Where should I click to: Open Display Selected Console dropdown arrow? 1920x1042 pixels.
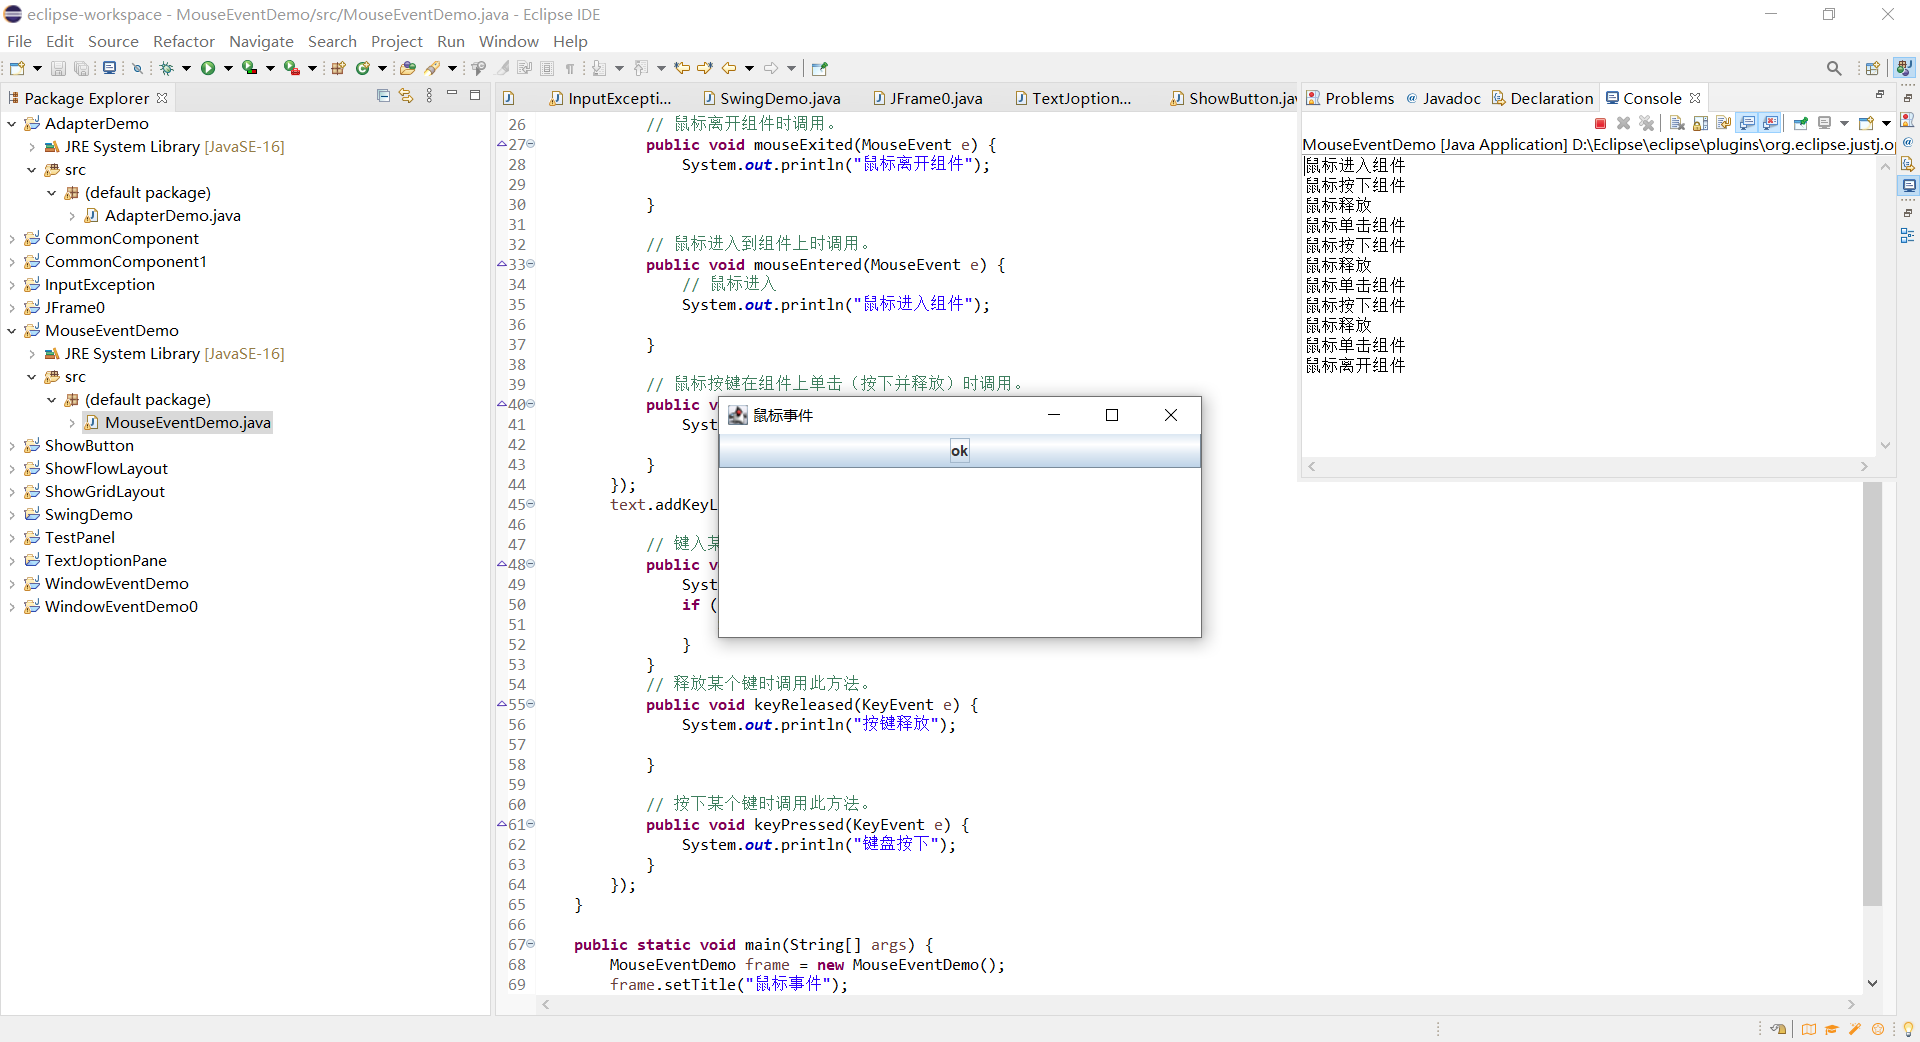(x=1844, y=123)
